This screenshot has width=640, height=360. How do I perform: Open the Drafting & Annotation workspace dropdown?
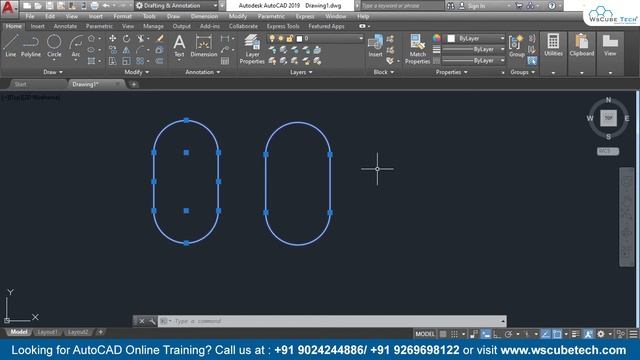coord(176,6)
